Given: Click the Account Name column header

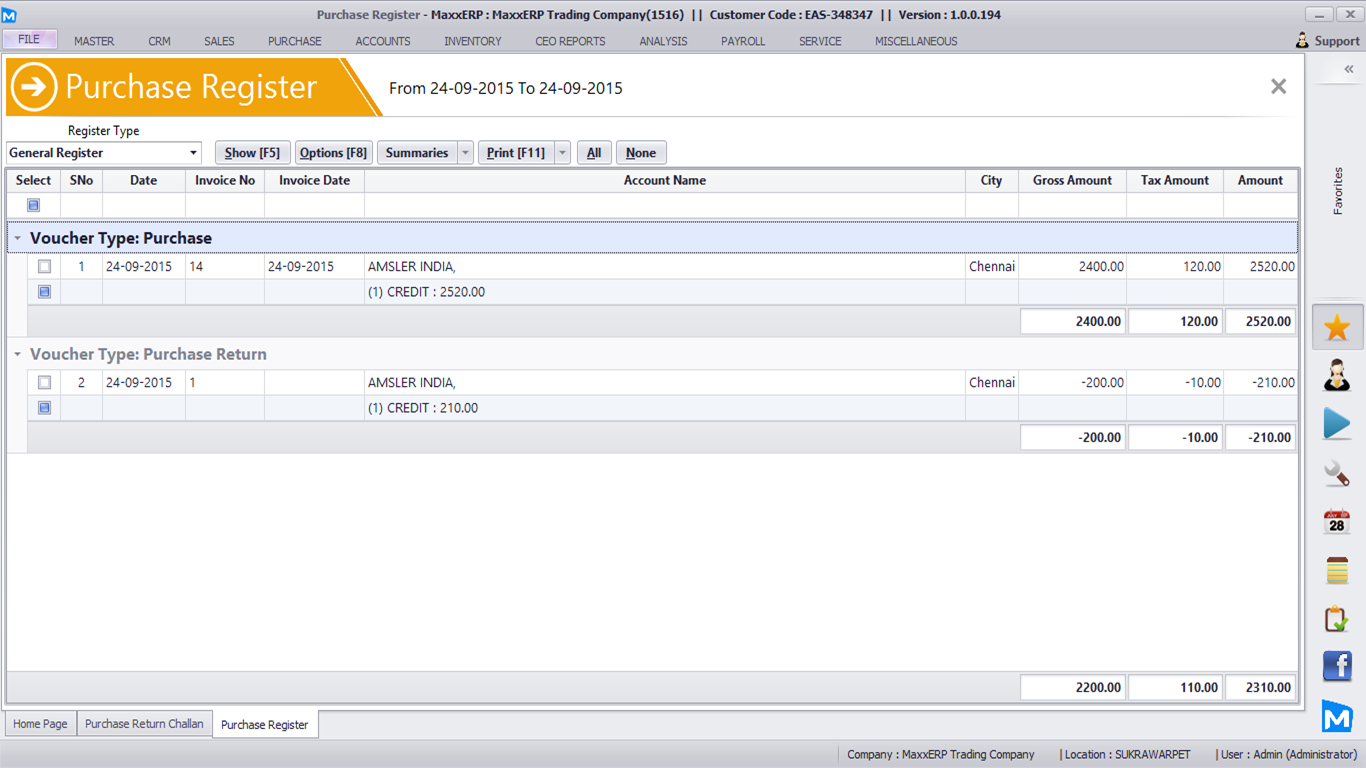Looking at the screenshot, I should click(664, 181).
